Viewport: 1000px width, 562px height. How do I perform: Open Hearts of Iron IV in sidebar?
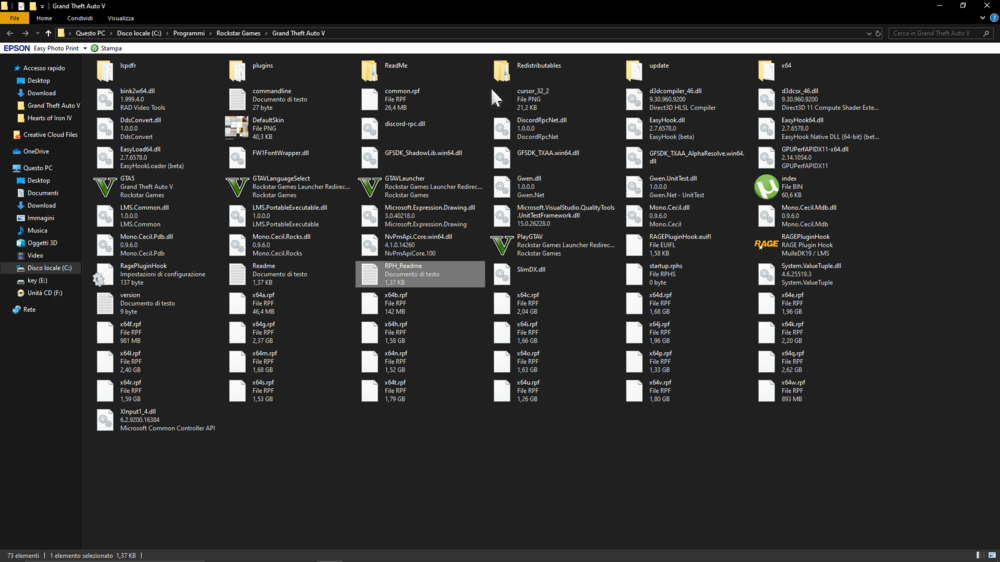click(x=44, y=118)
